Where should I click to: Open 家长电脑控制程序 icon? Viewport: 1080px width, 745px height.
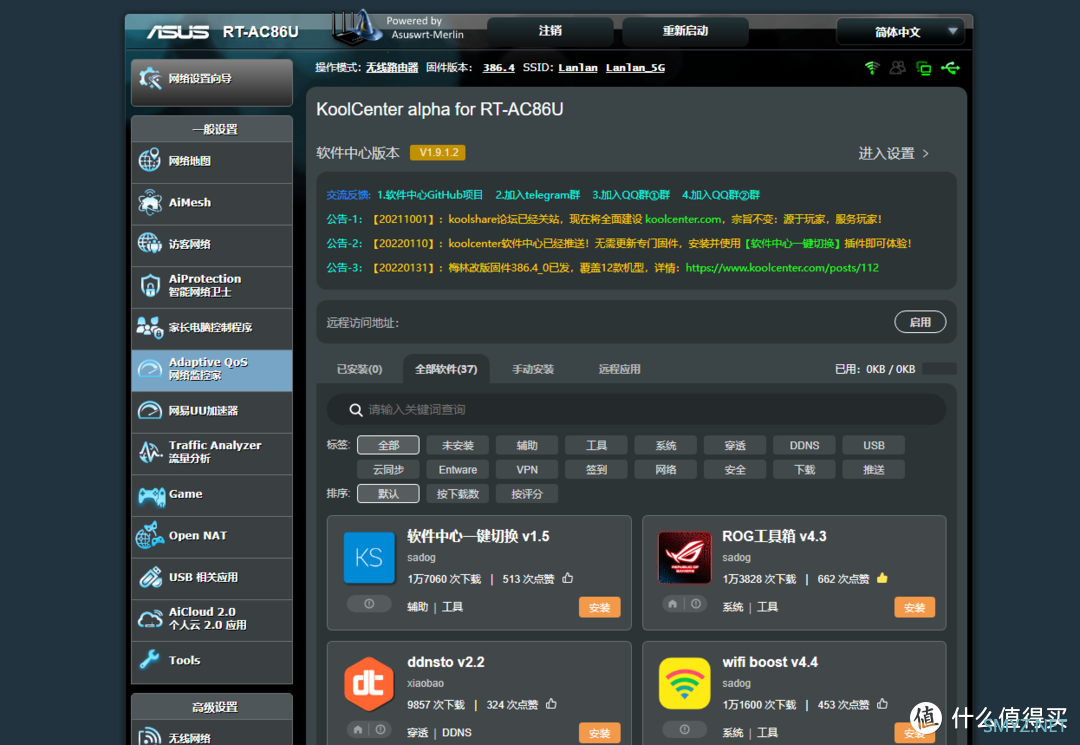tap(149, 327)
